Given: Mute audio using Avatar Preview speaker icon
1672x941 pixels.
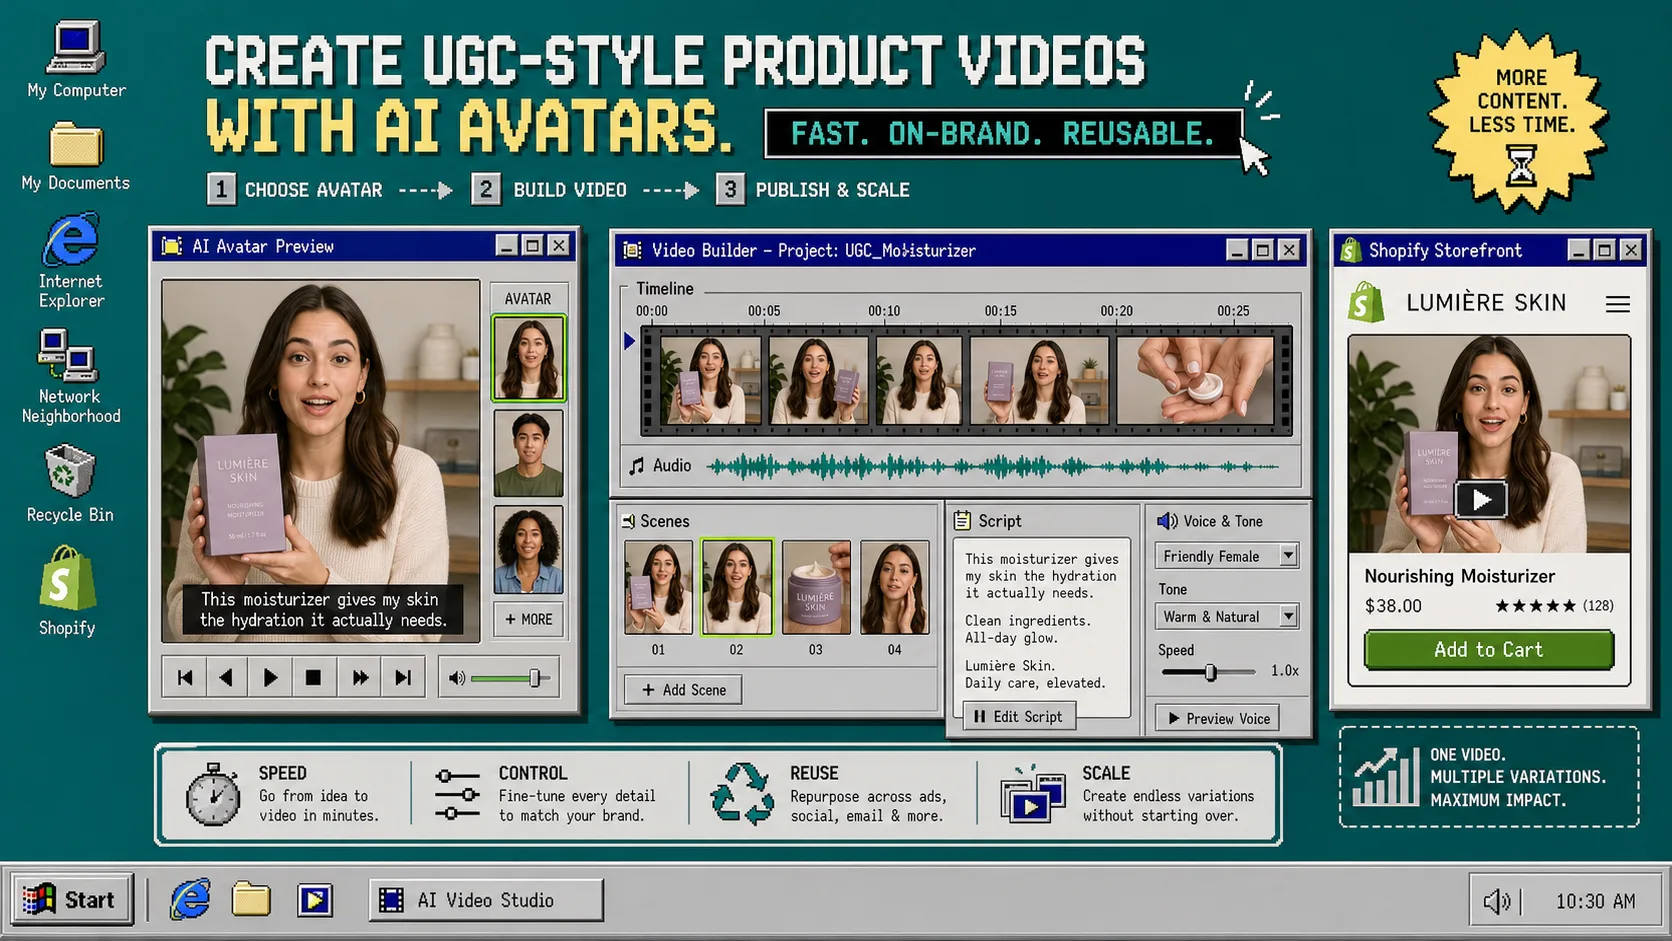Looking at the screenshot, I should point(457,678).
